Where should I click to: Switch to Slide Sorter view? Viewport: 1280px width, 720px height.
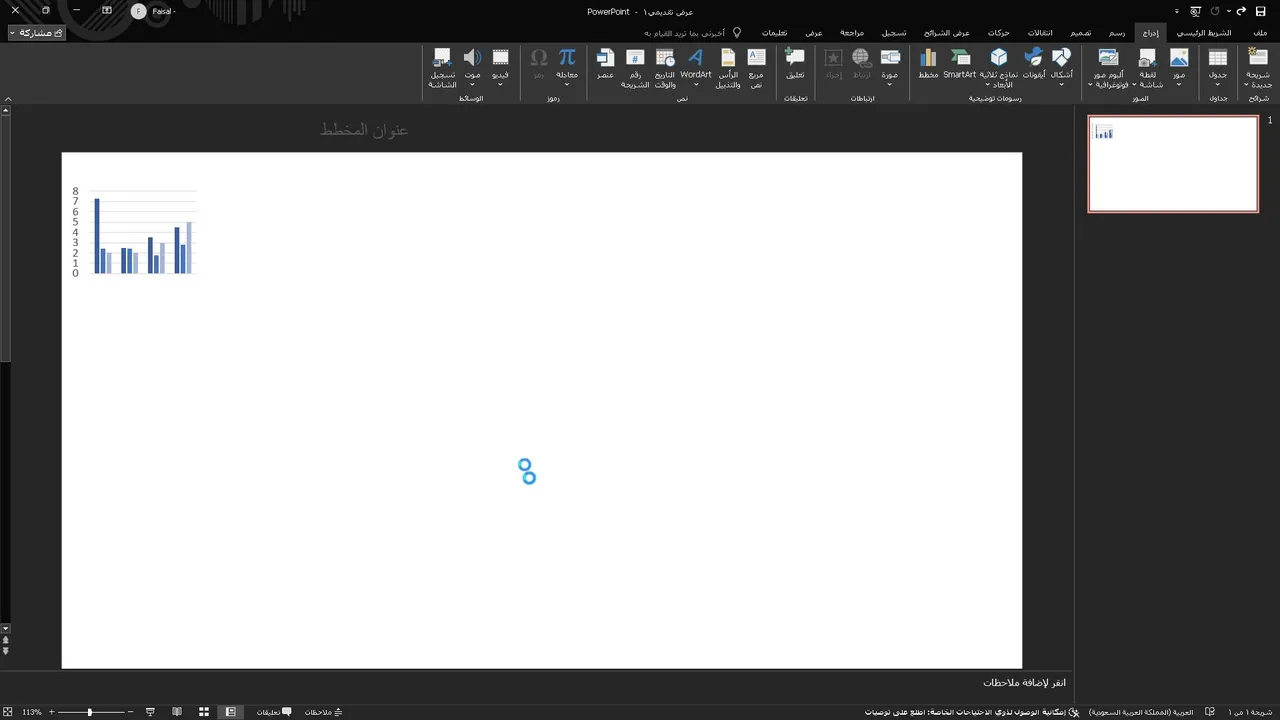tap(204, 712)
